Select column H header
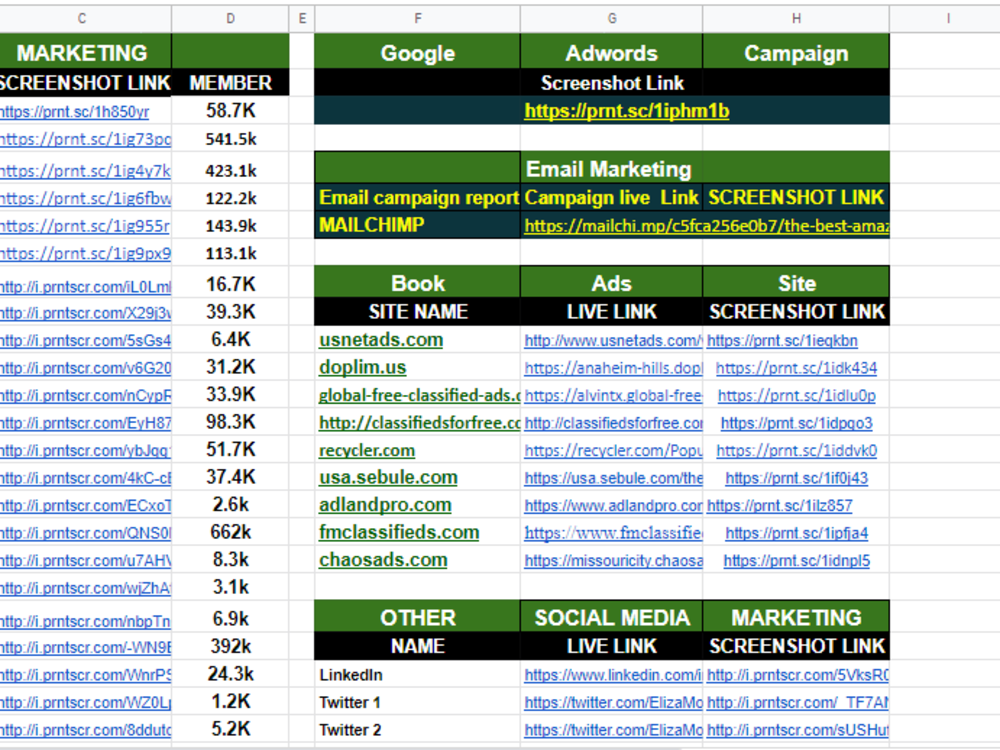Image resolution: width=1000 pixels, height=750 pixels. coord(796,18)
